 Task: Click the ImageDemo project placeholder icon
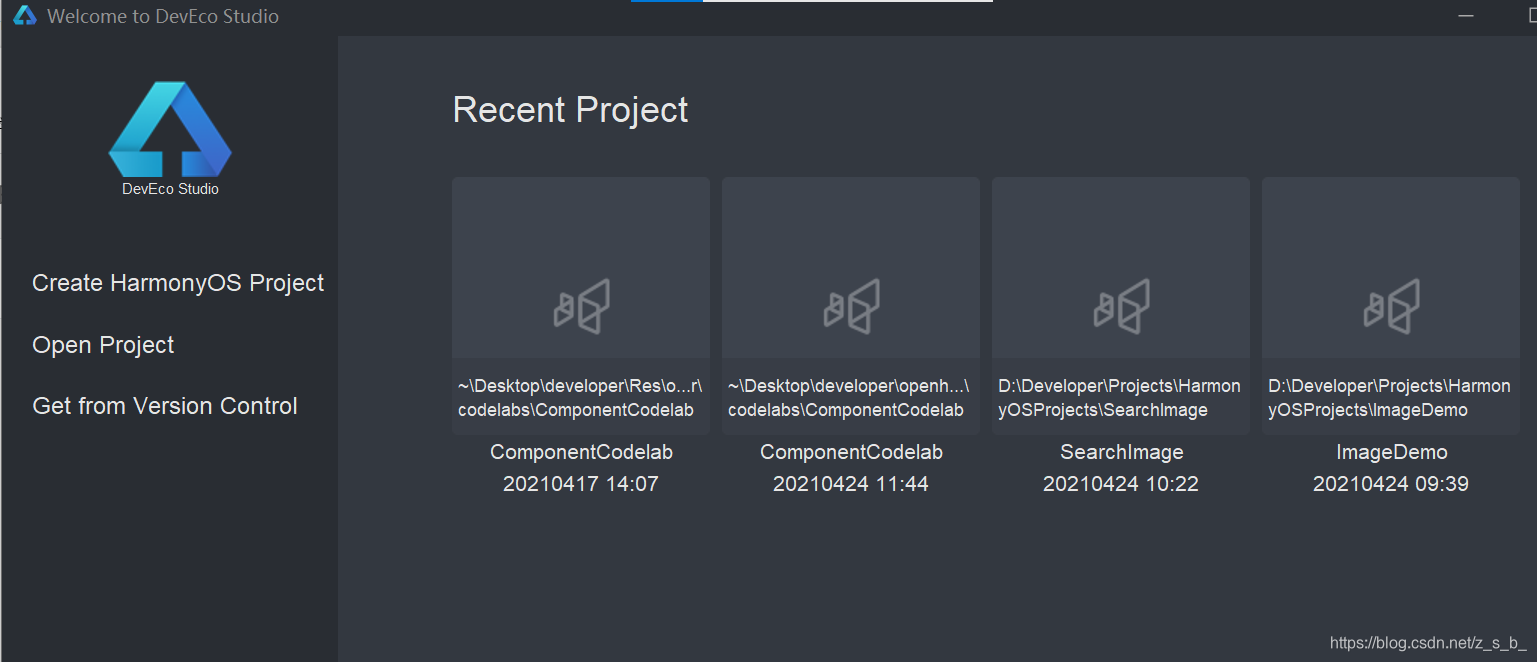coord(1390,305)
